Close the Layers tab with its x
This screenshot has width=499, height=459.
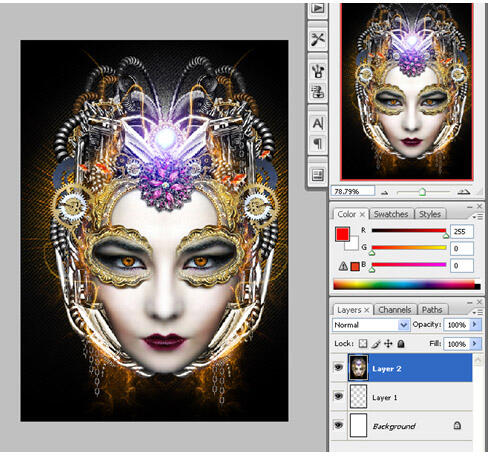(x=367, y=310)
